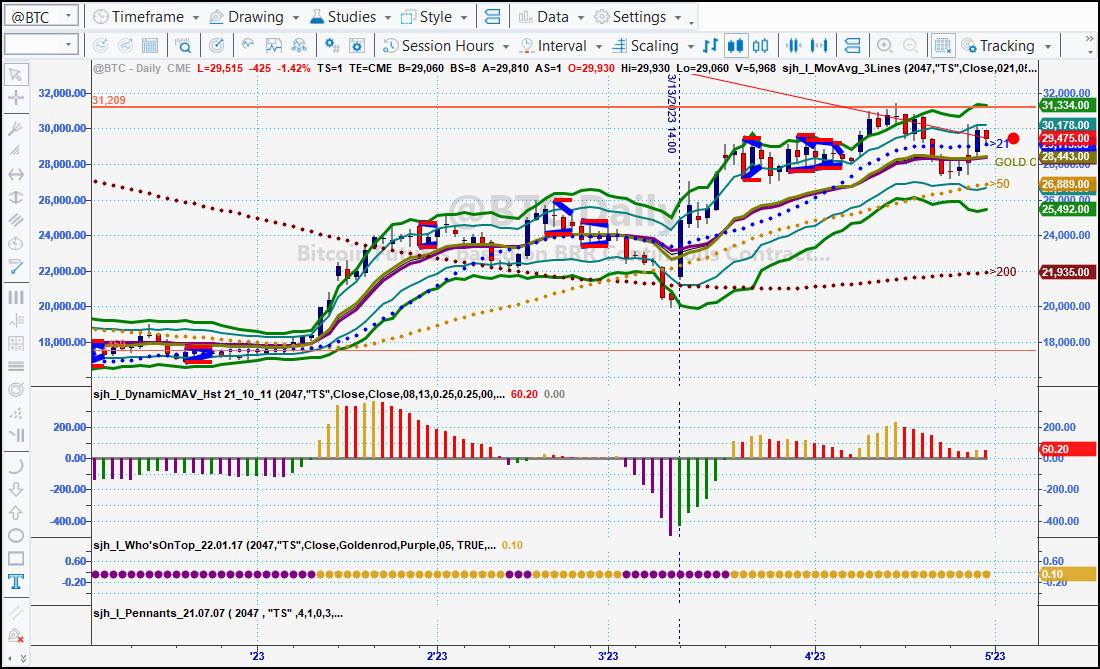The width and height of the screenshot is (1100, 669).
Task: Switch chart to OHLC bar style
Action: coord(710,46)
